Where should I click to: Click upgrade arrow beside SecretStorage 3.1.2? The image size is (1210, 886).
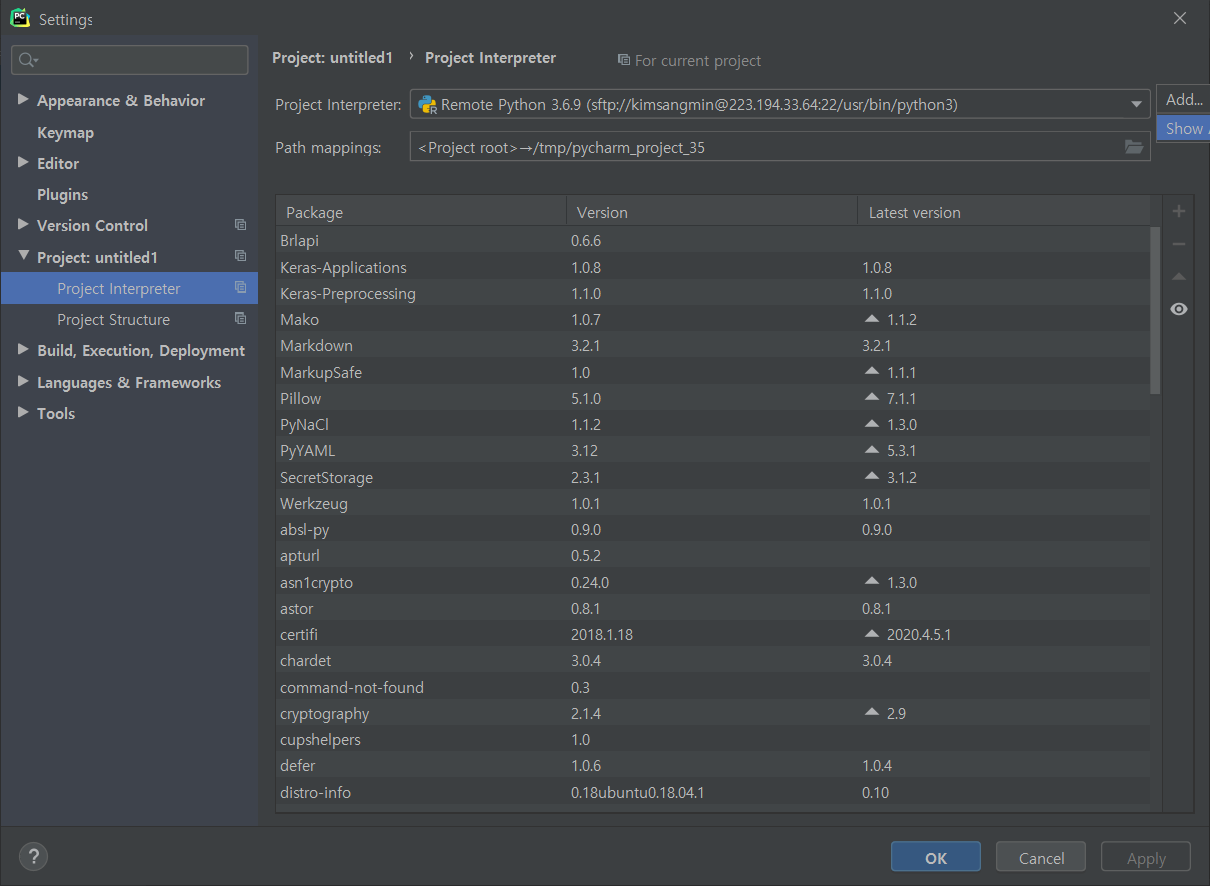871,477
